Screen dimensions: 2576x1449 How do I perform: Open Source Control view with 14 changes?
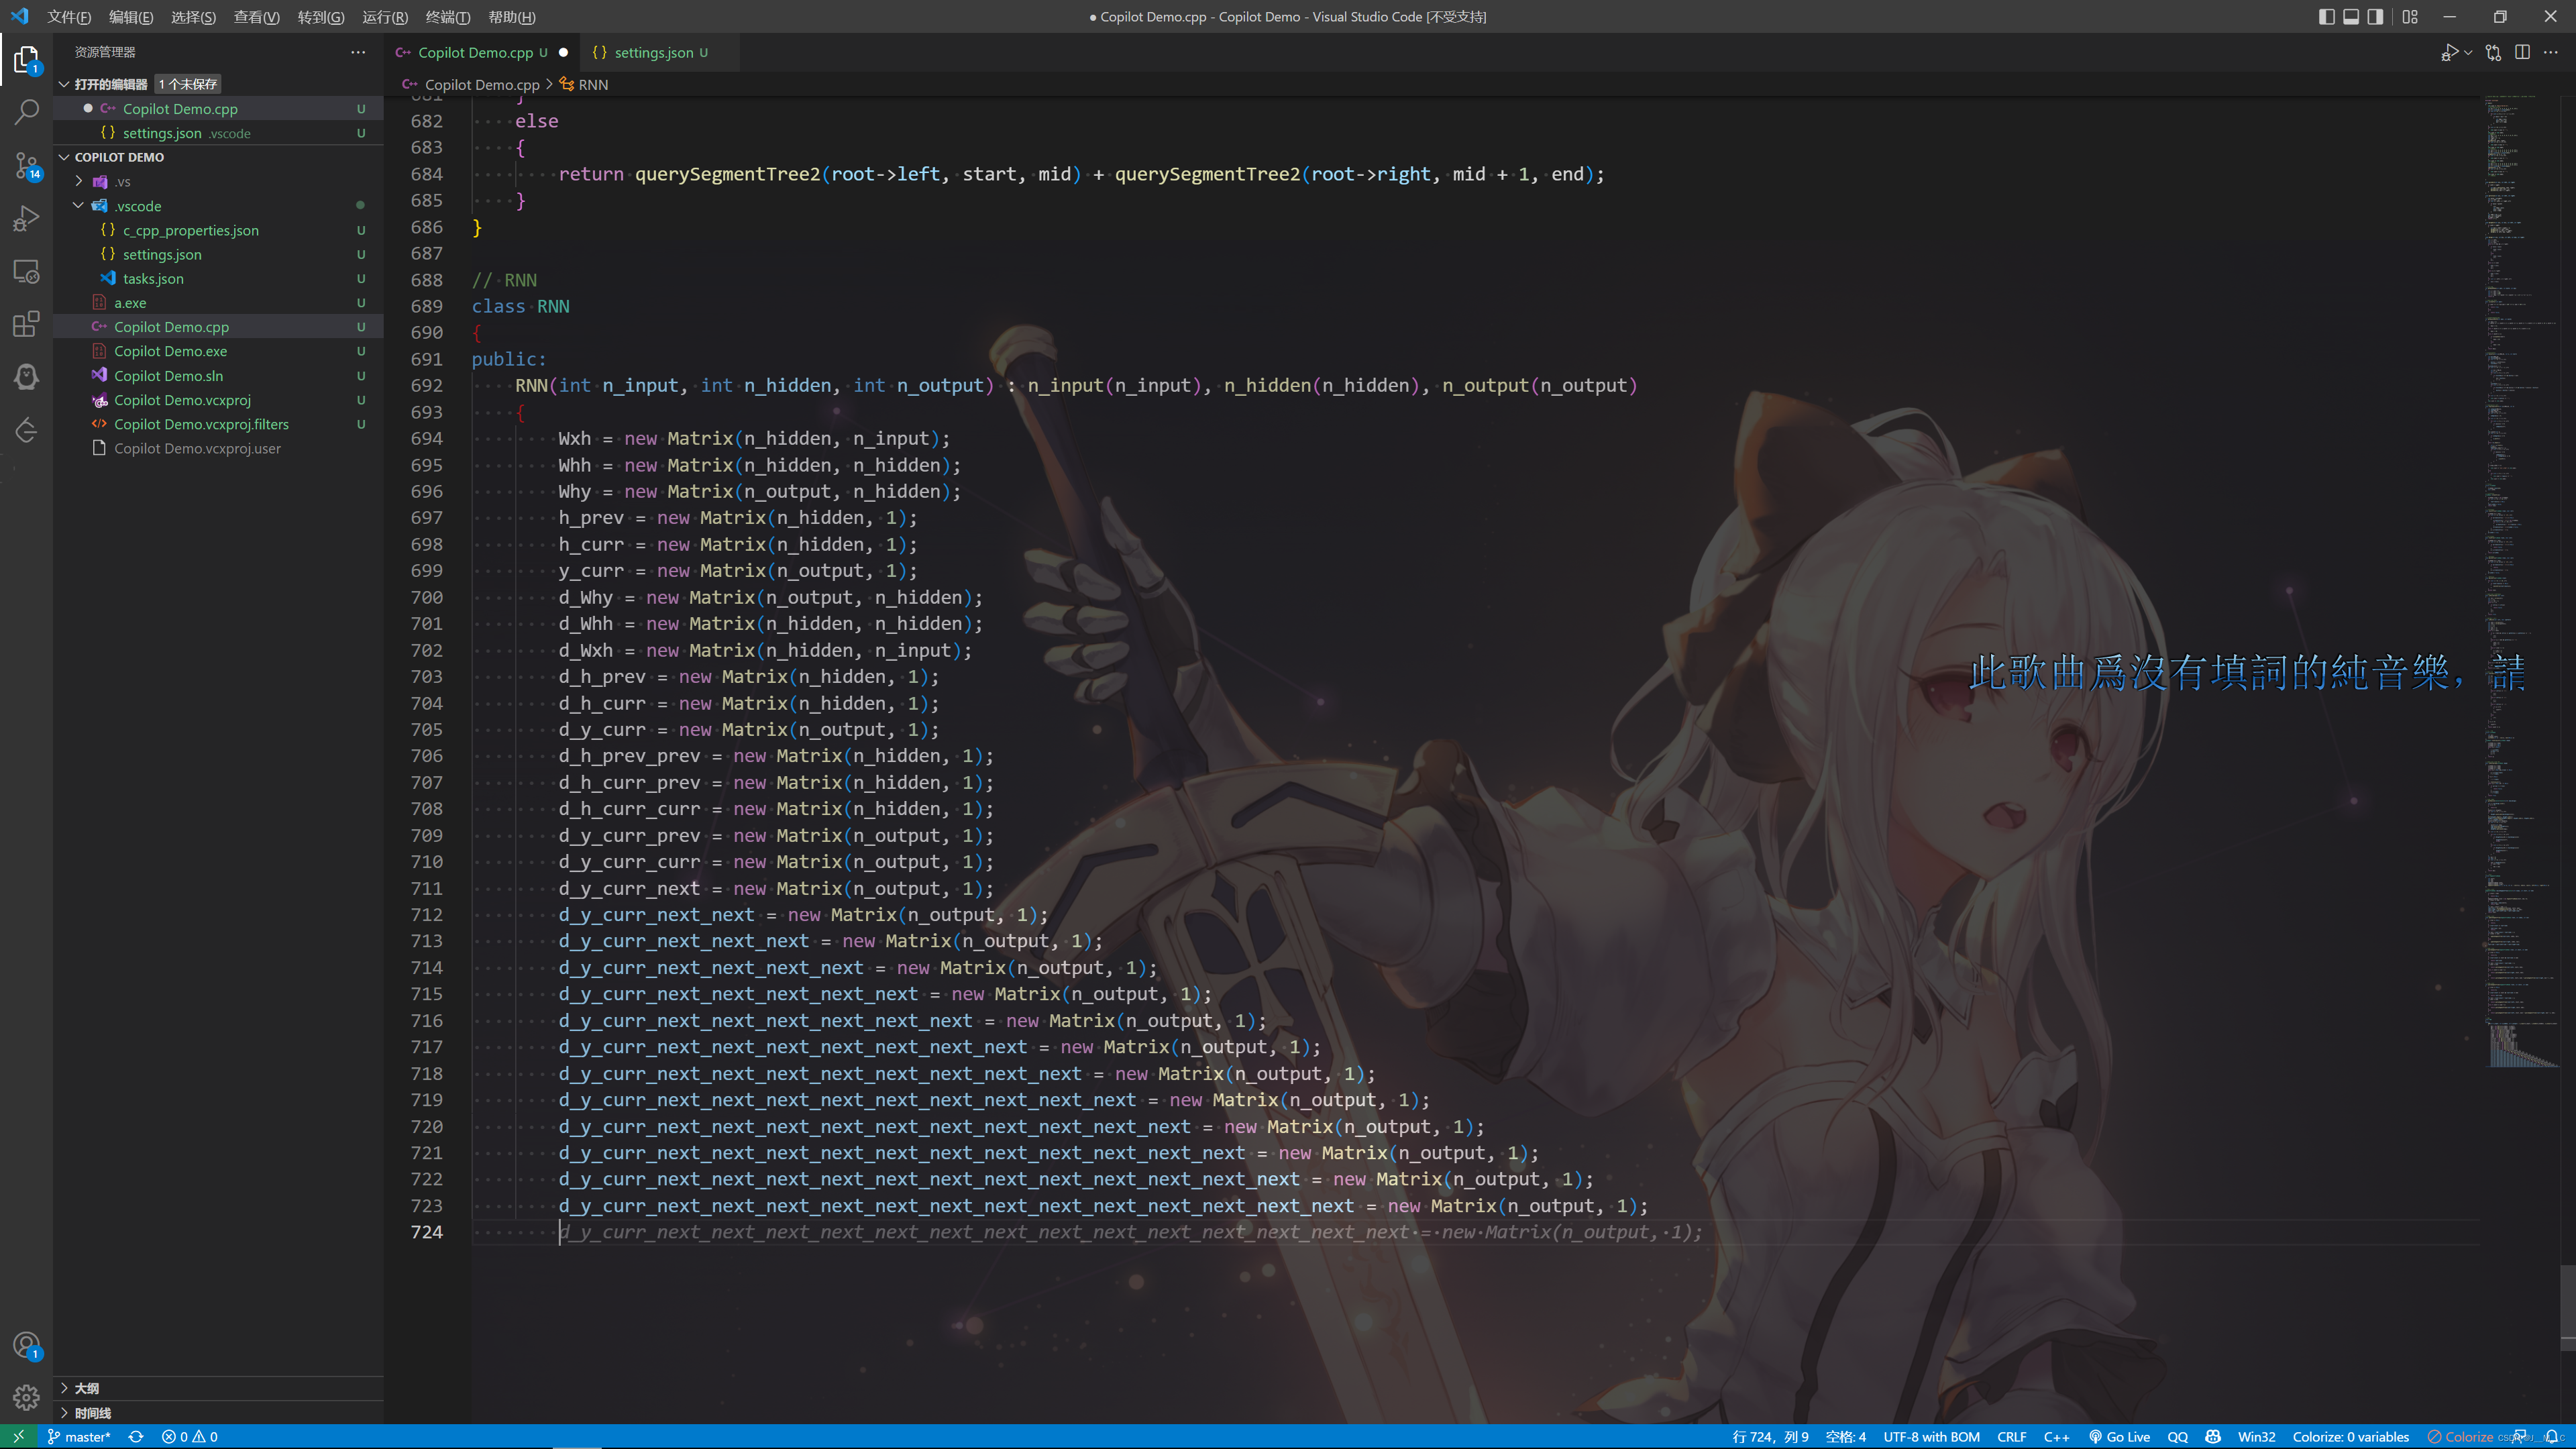point(26,165)
